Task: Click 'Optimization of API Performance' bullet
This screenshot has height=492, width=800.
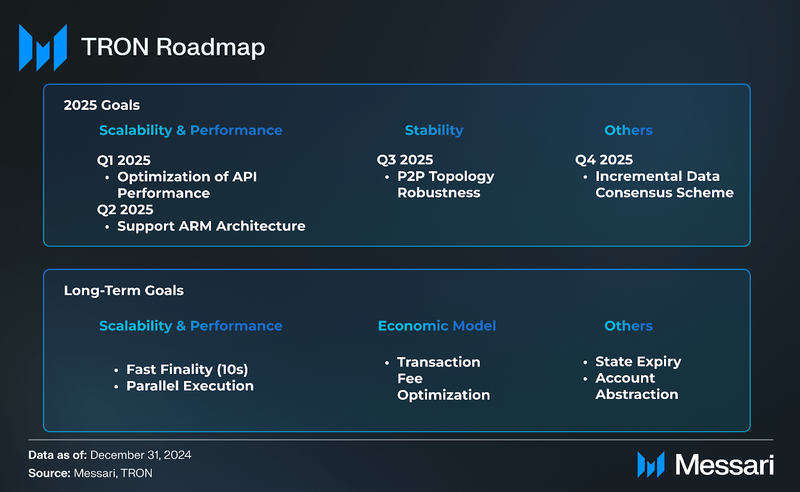Action: [x=187, y=185]
